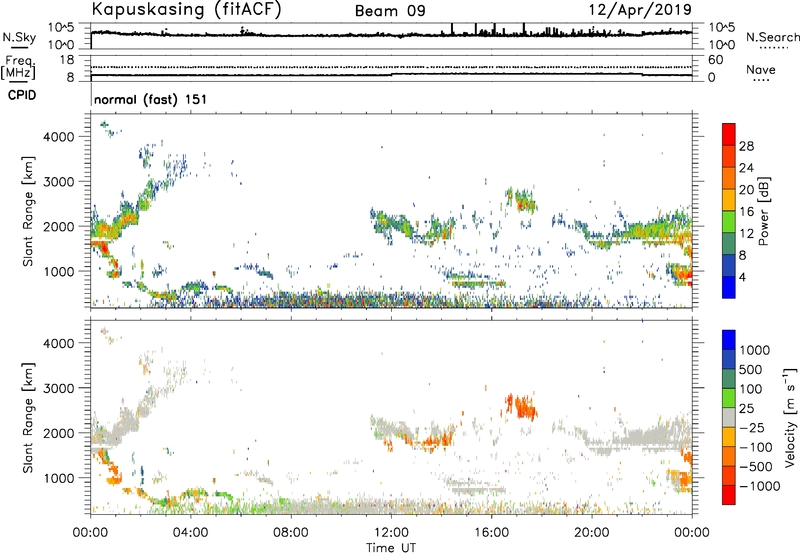Select the 'Freq. [MHz]' axis label
The width and height of the screenshot is (800, 554).
pos(18,67)
